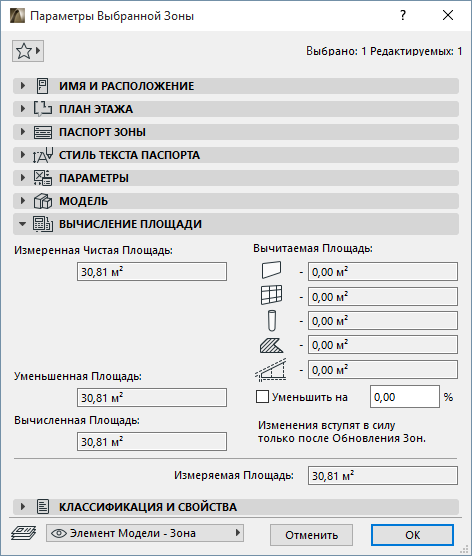The width and height of the screenshot is (472, 556).
Task: Expand the МОДЕЛЬ panel
Action: tap(23, 201)
